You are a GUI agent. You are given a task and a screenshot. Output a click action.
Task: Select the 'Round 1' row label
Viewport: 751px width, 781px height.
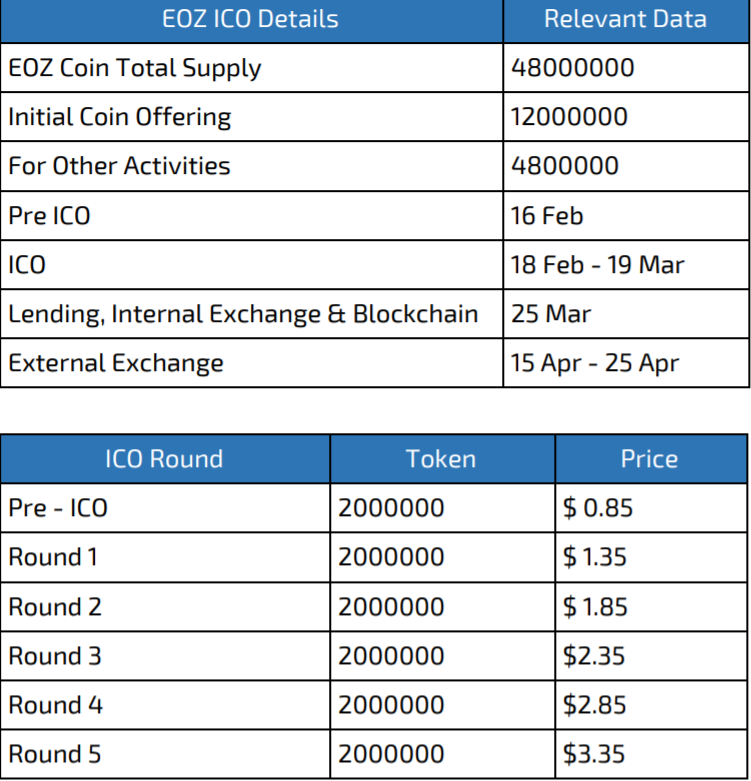[x=53, y=557]
